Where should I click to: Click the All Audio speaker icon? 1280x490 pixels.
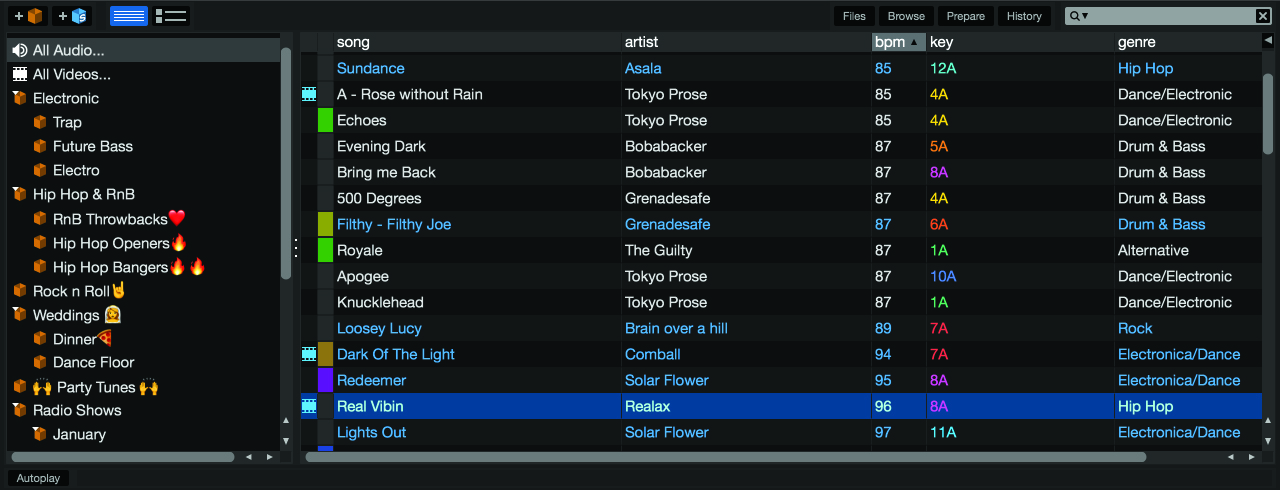point(19,50)
